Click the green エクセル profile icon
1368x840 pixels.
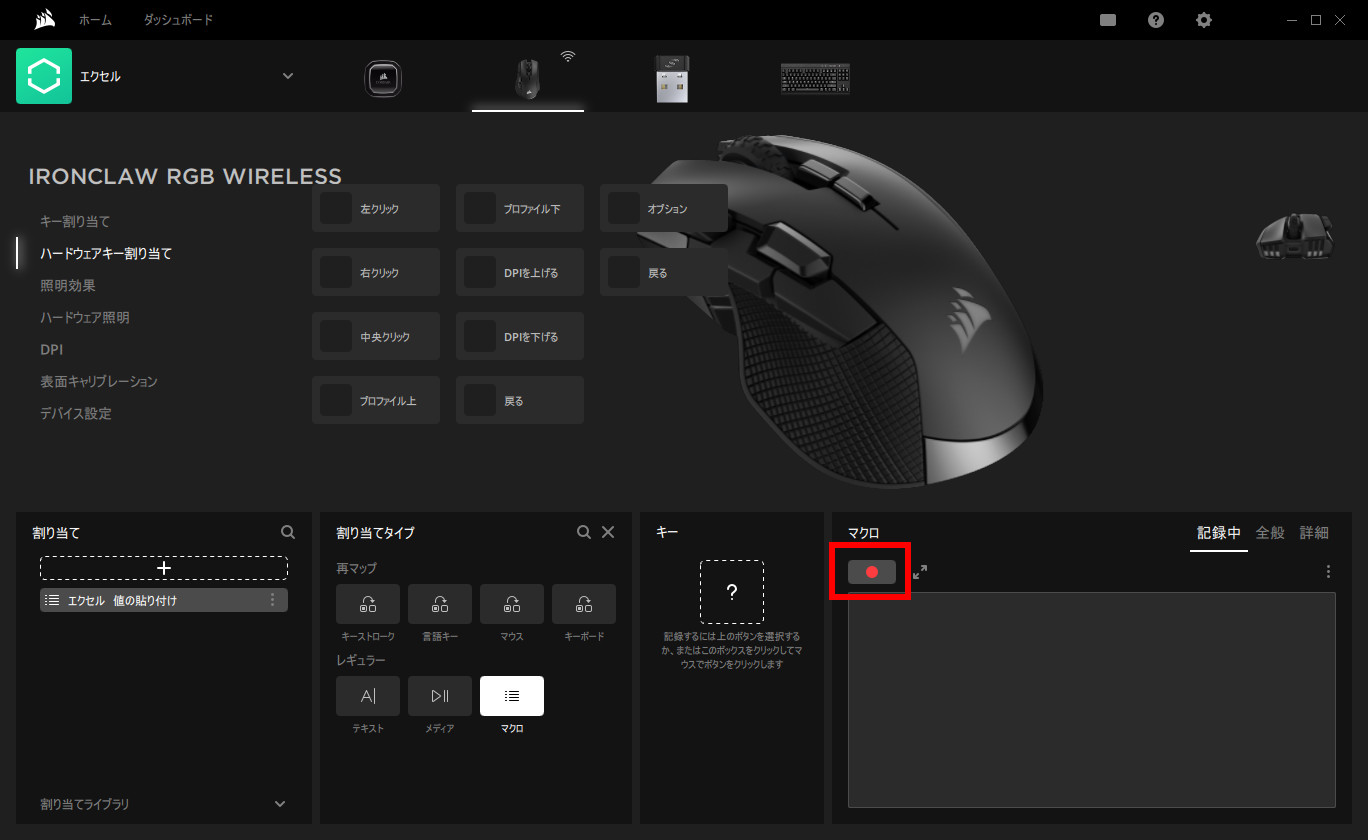[44, 76]
